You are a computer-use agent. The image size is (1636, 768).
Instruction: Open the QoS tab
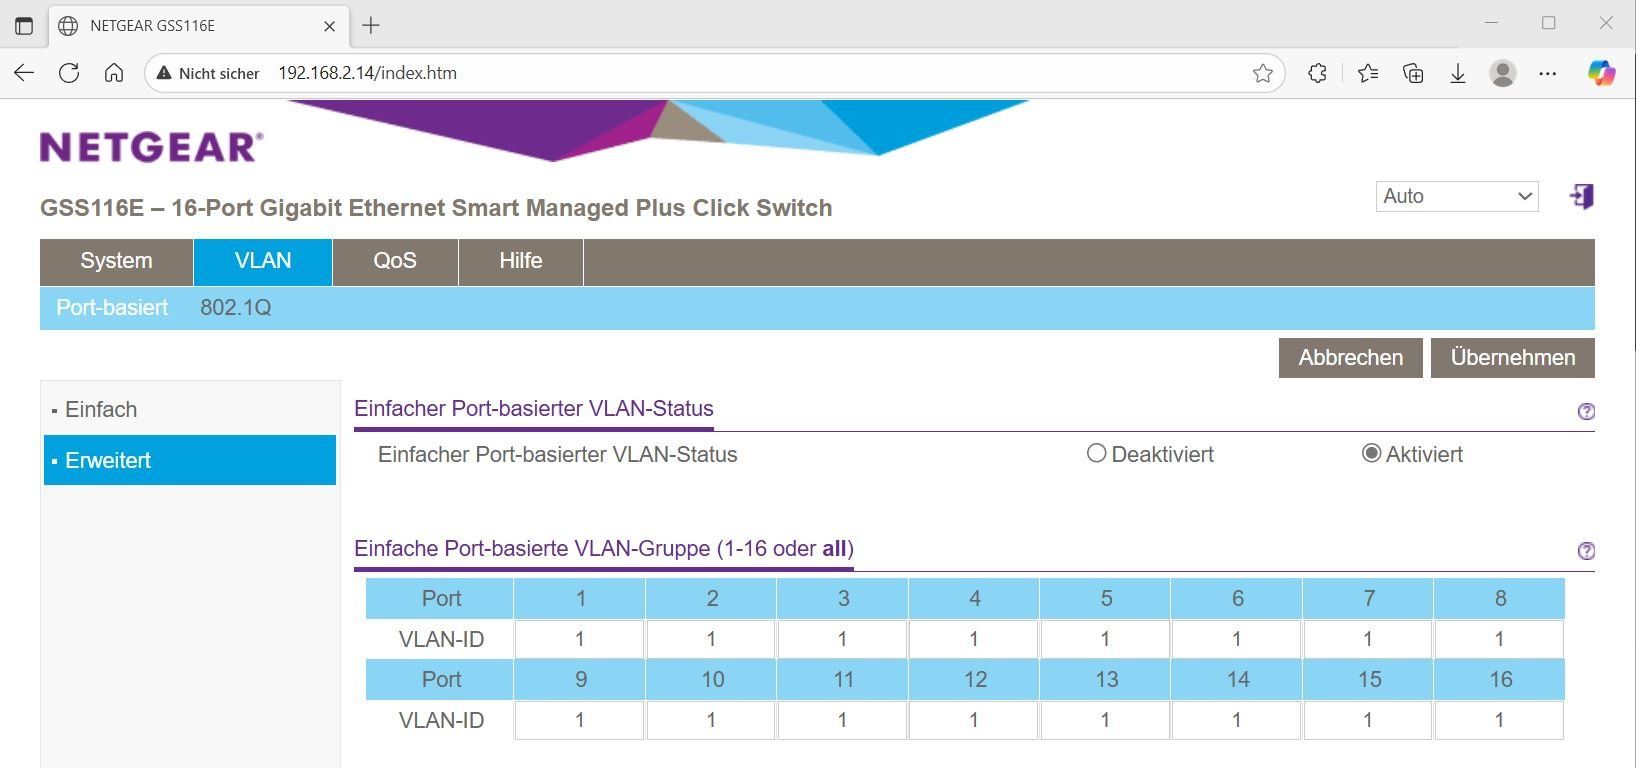tap(395, 261)
